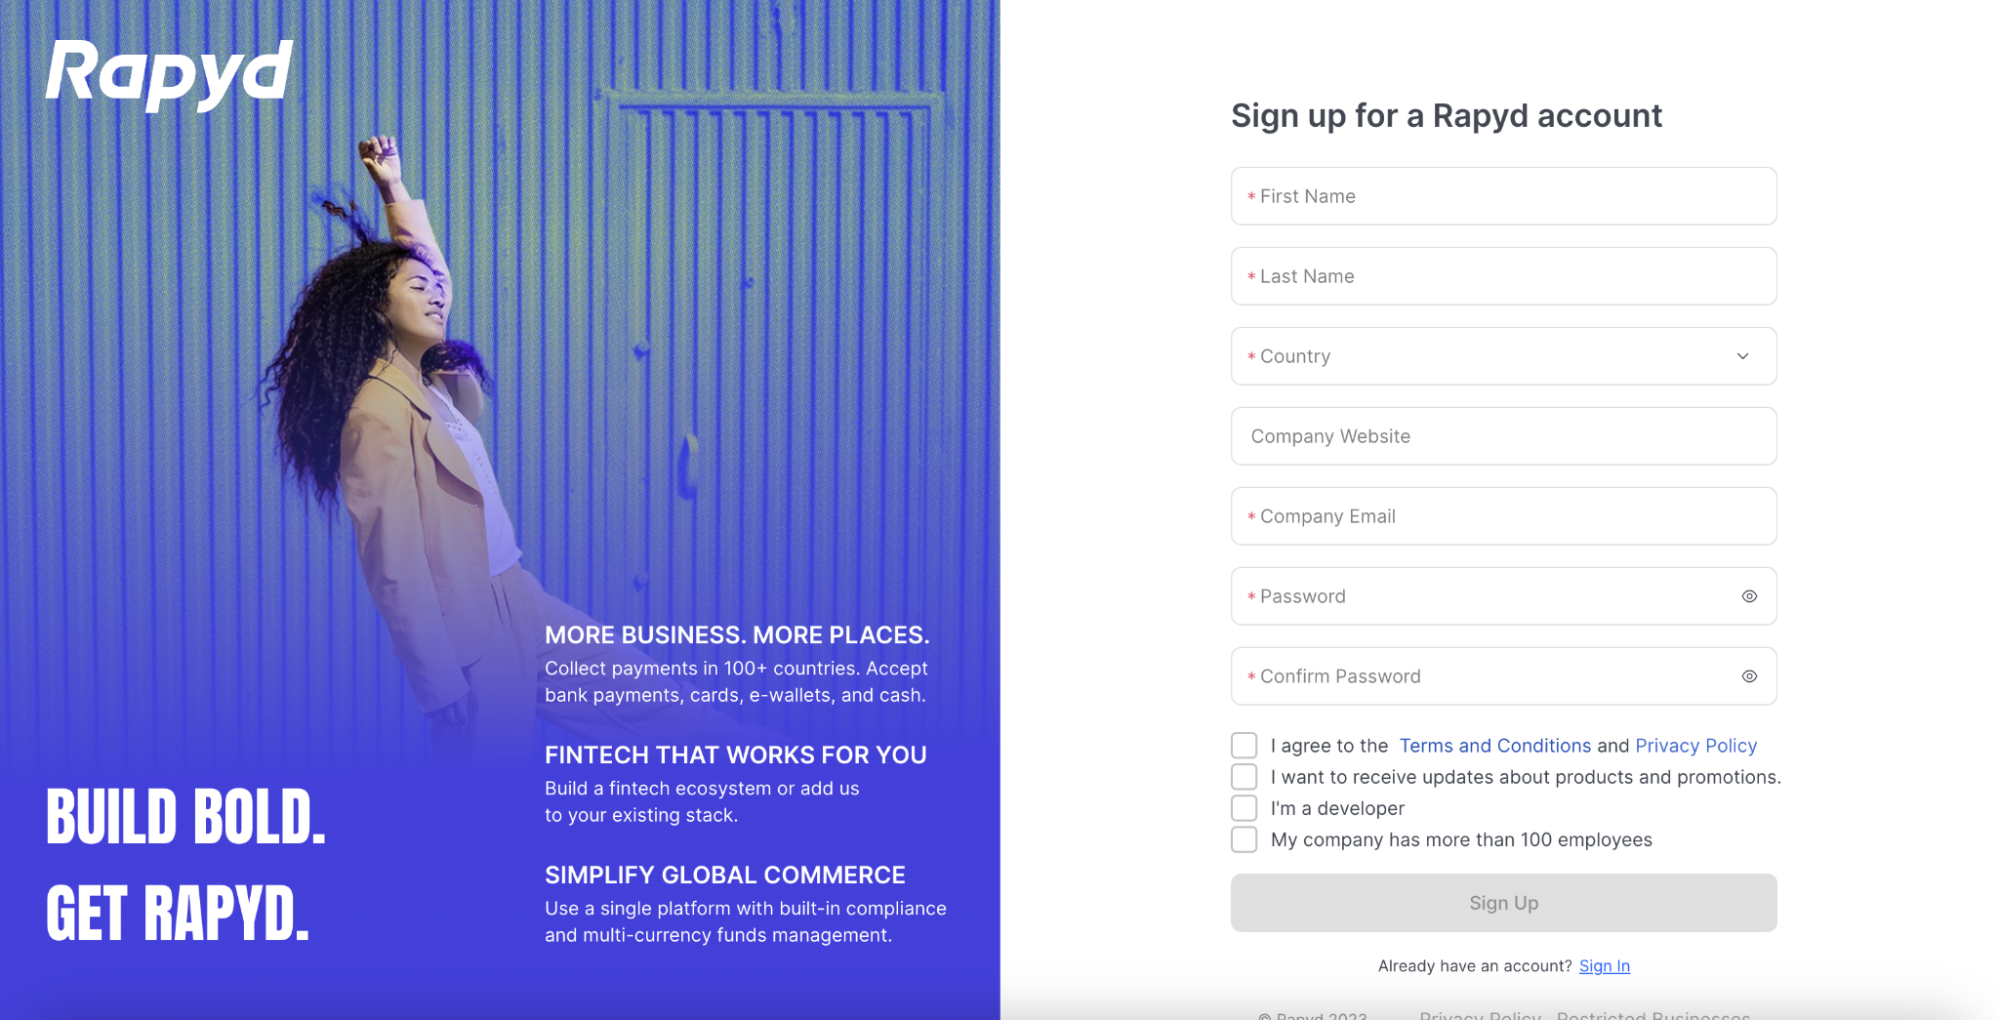The width and height of the screenshot is (1999, 1020).
Task: Toggle visibility of Confirm Password field
Action: click(x=1749, y=676)
